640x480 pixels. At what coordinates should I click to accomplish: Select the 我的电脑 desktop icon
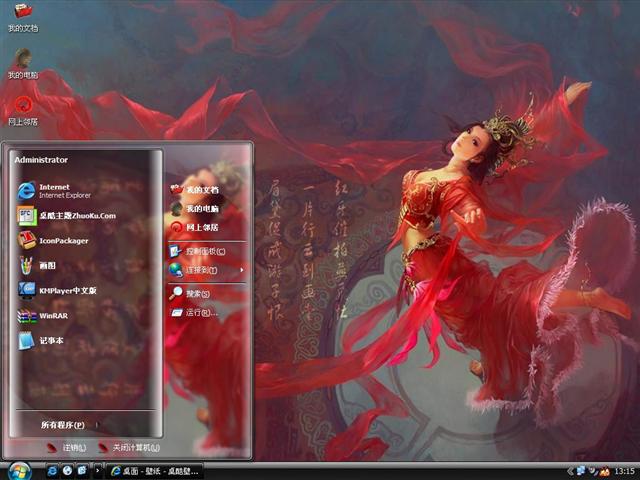click(x=23, y=64)
